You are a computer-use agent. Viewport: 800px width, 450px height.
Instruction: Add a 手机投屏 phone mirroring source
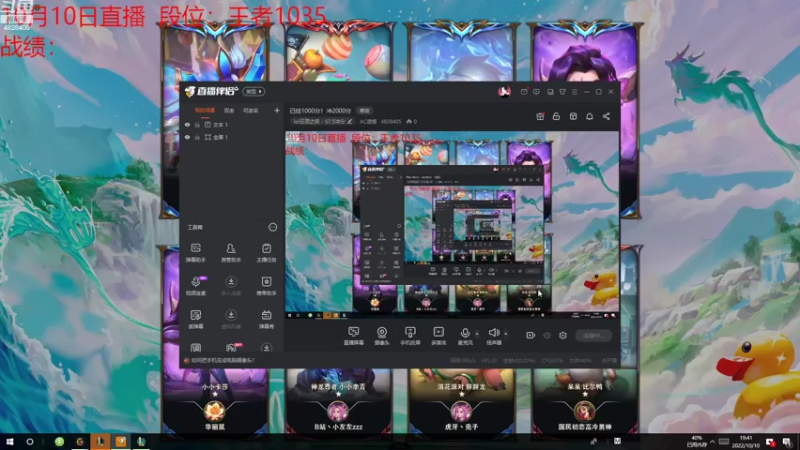(x=410, y=336)
